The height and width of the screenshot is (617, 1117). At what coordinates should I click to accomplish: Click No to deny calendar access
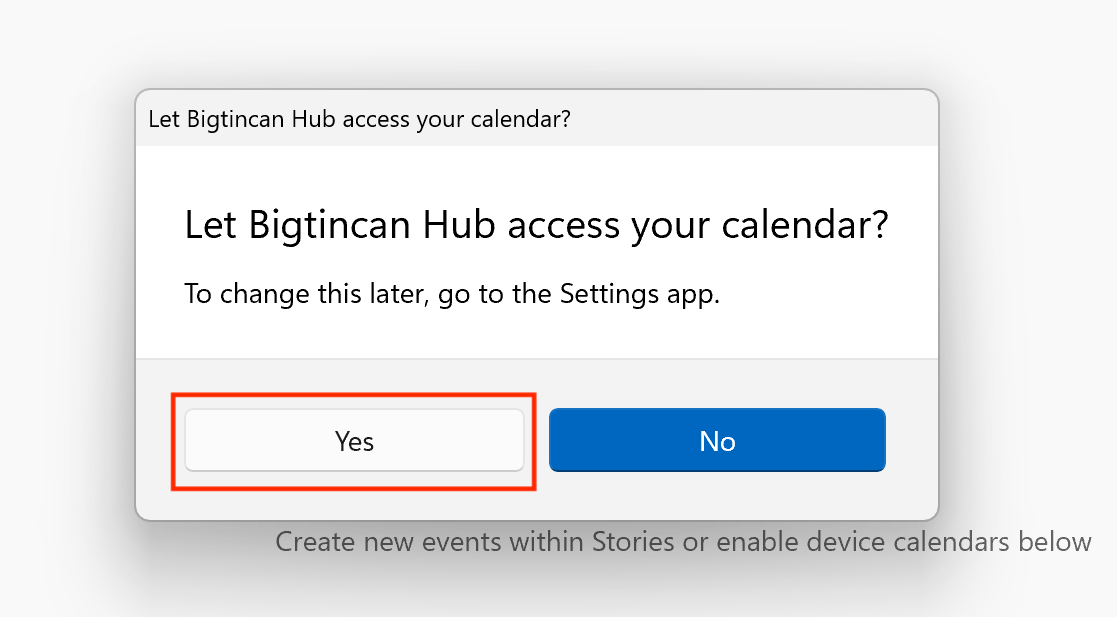[717, 440]
